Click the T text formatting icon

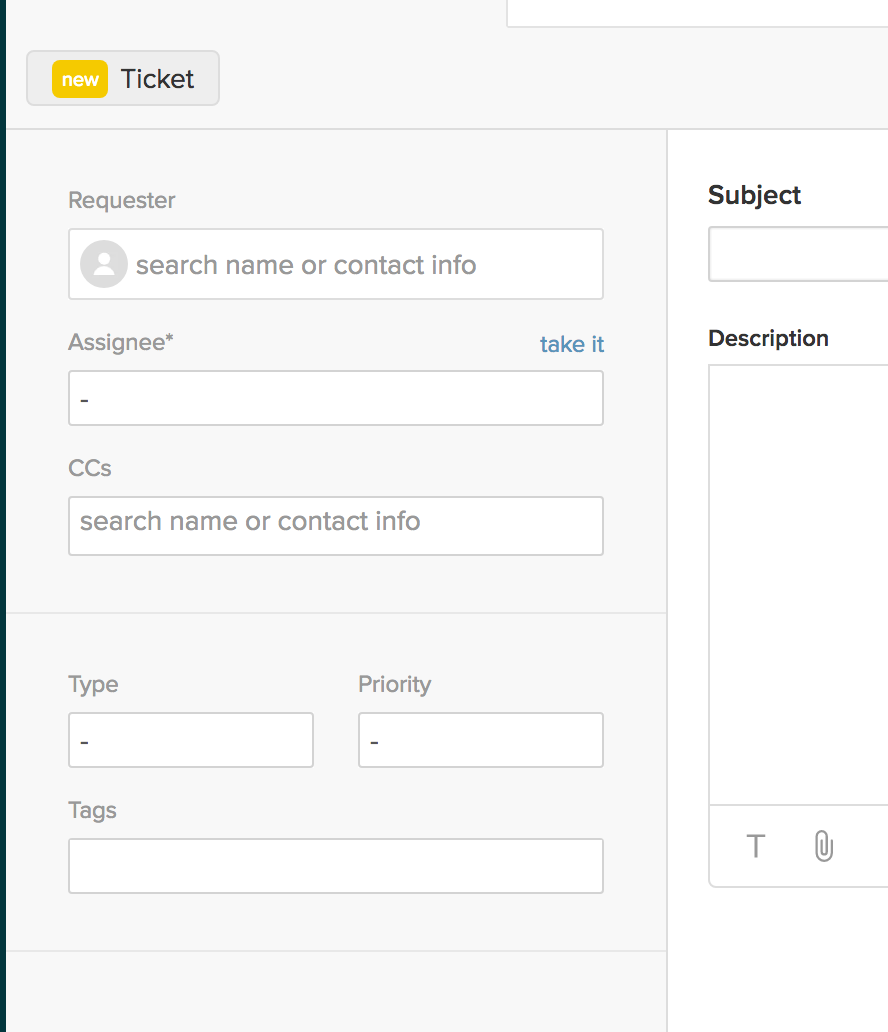[756, 846]
